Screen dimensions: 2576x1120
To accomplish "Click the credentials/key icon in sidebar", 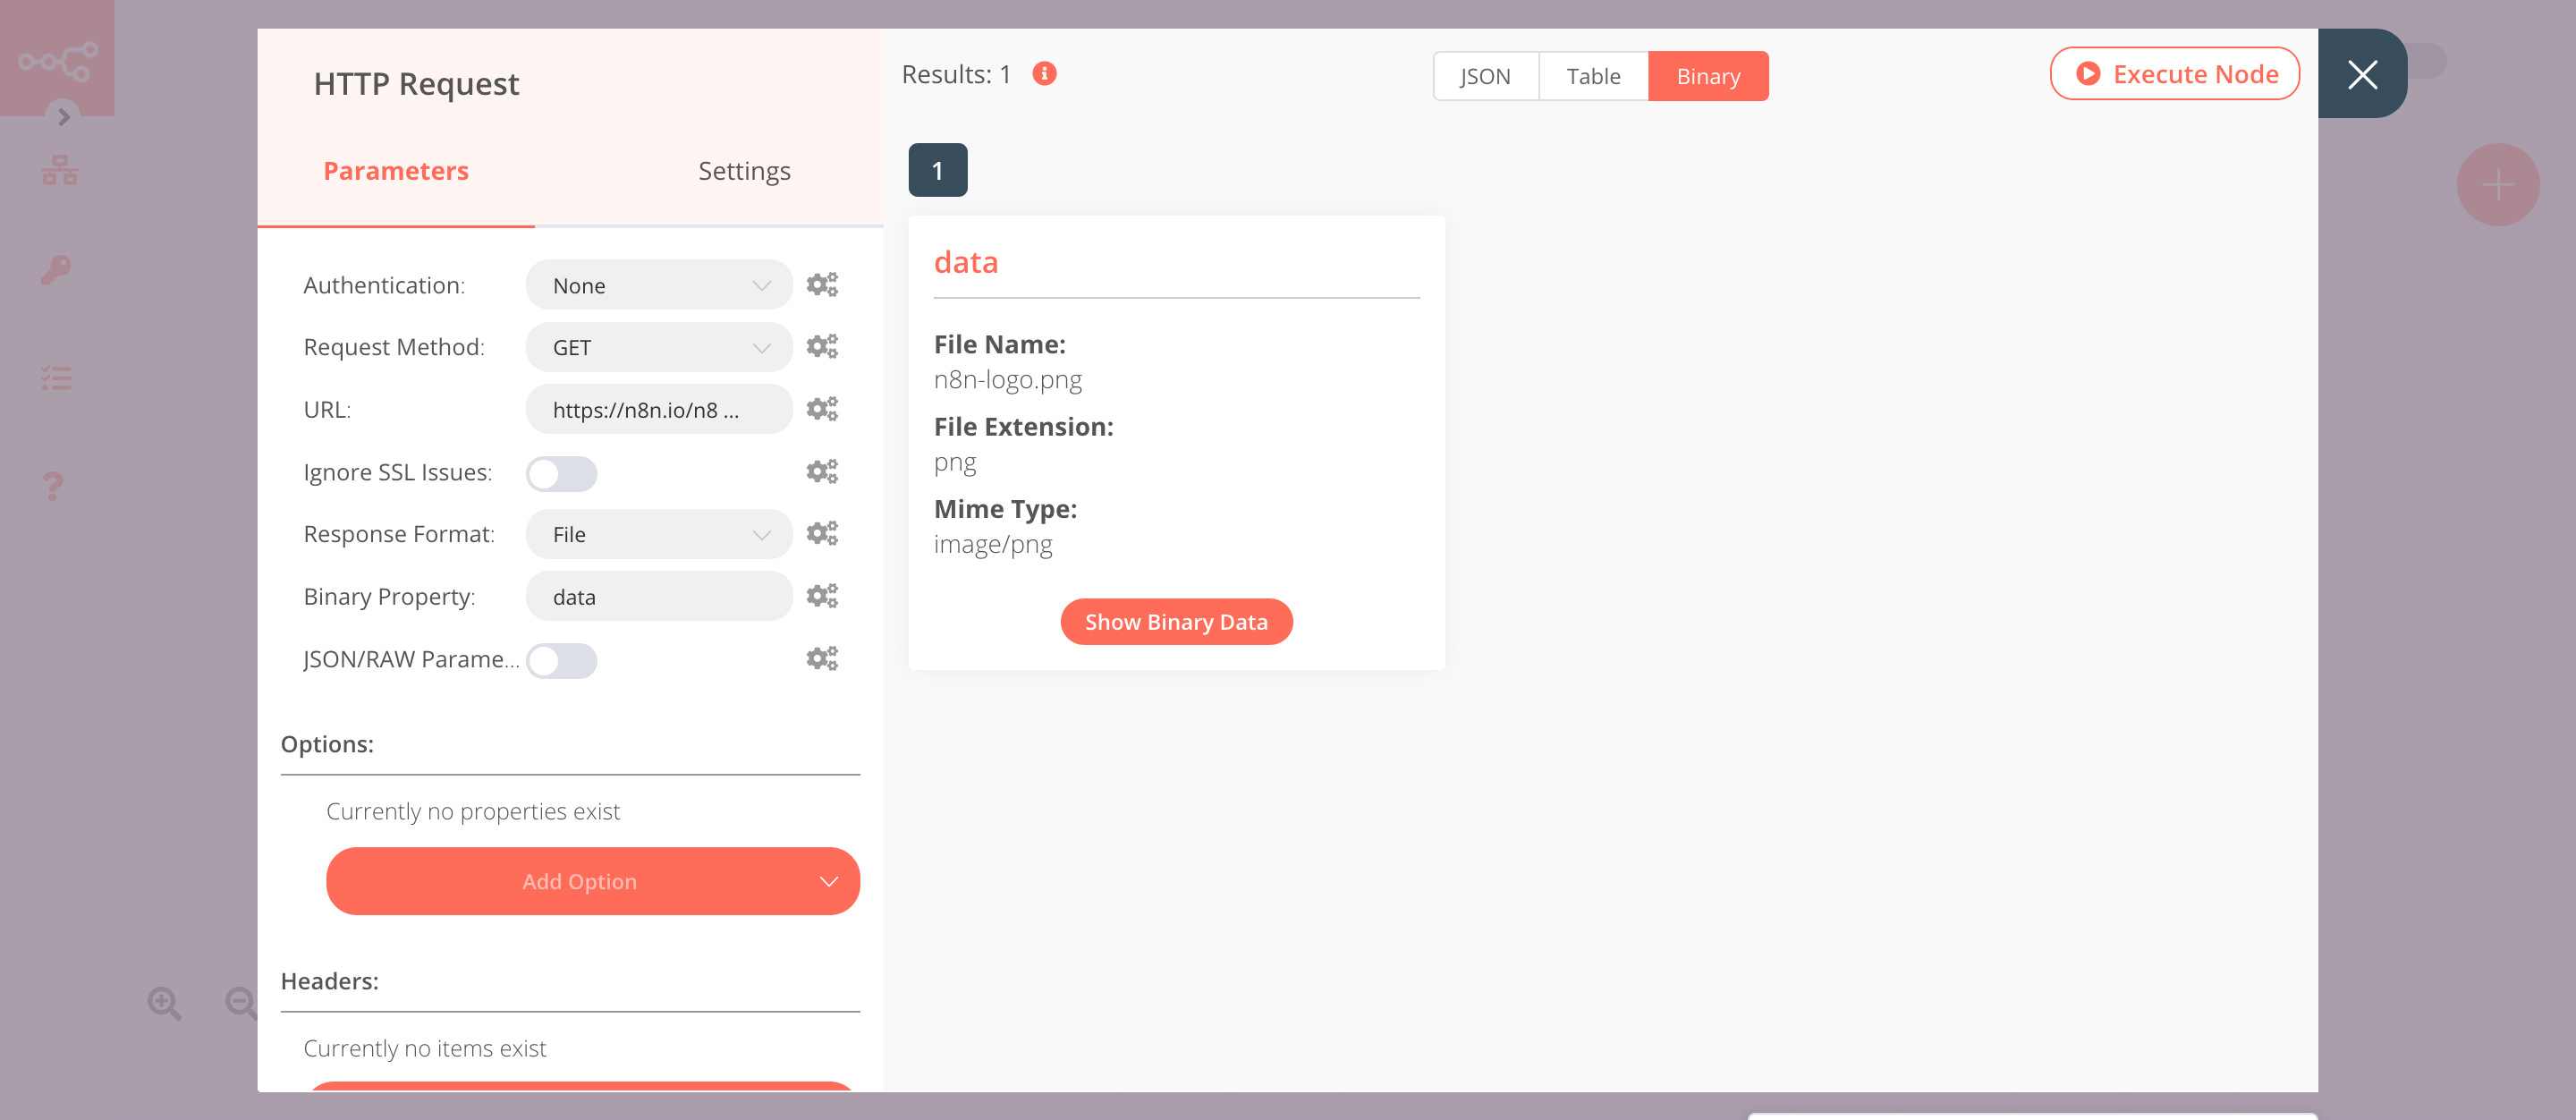I will (x=57, y=269).
